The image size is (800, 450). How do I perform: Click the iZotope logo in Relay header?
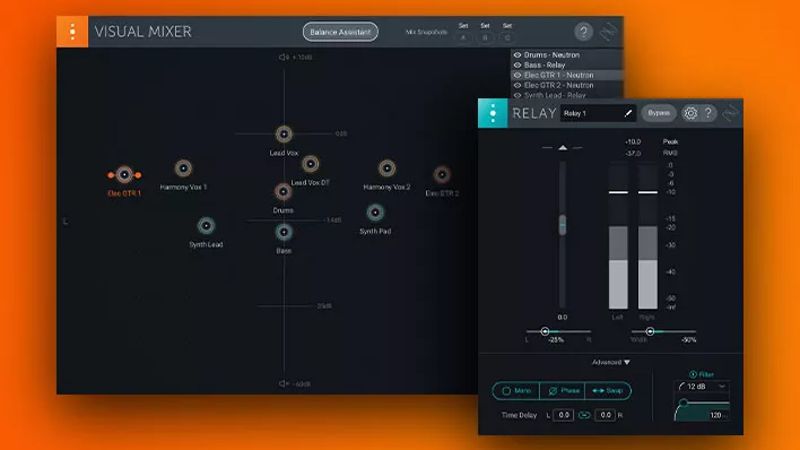[730, 113]
